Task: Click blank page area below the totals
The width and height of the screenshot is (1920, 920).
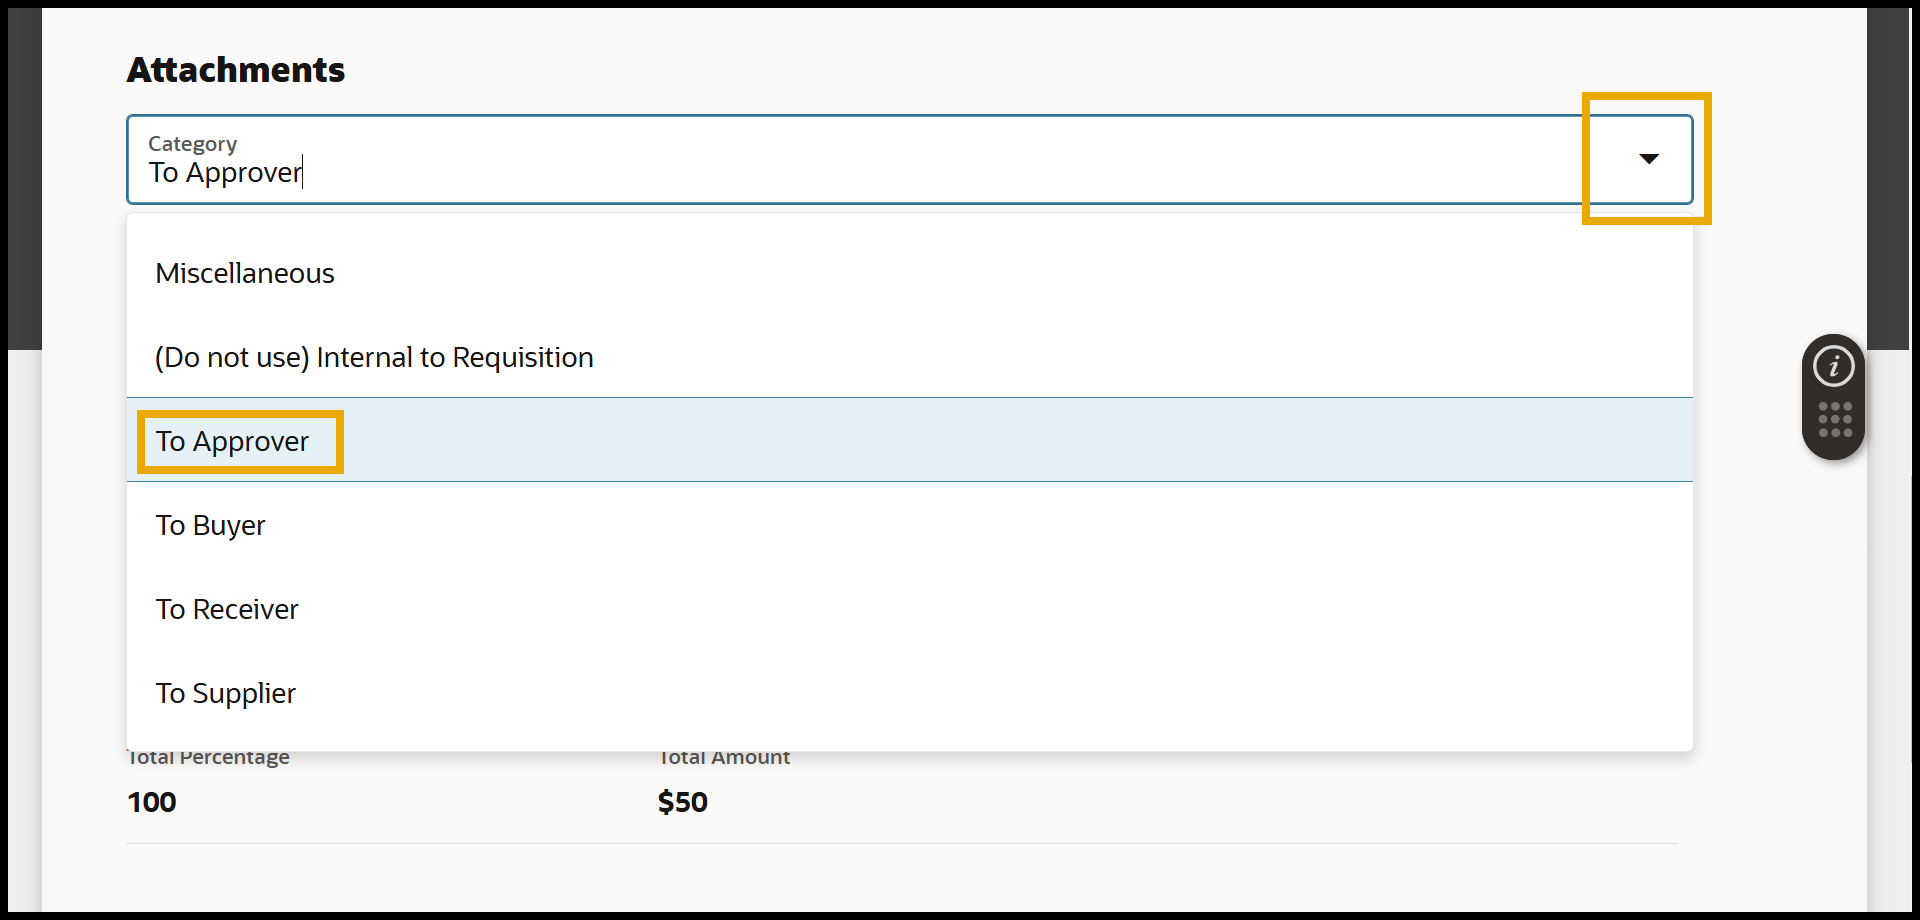Action: 900,878
